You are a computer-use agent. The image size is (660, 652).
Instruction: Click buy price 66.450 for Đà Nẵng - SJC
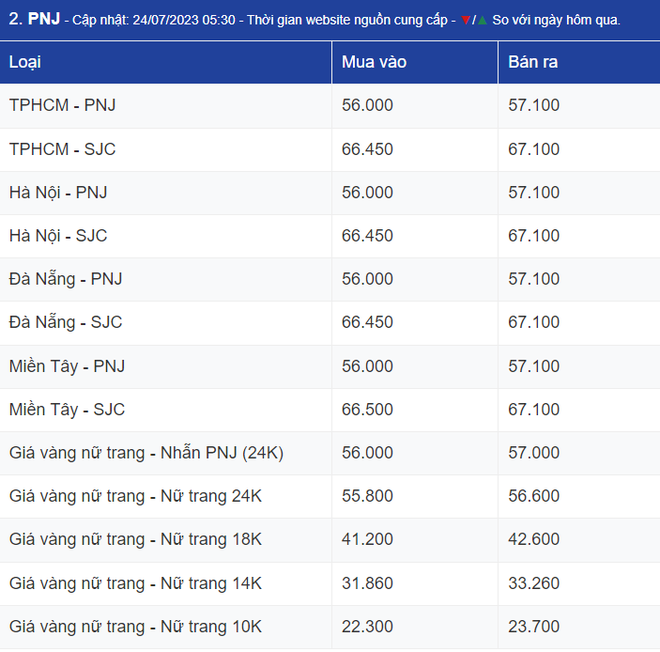tap(367, 322)
